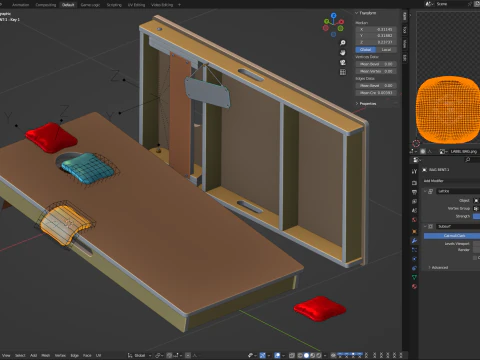Viewport: 480px width, 360px height.
Task: Open the Edge menu
Action: point(74,355)
